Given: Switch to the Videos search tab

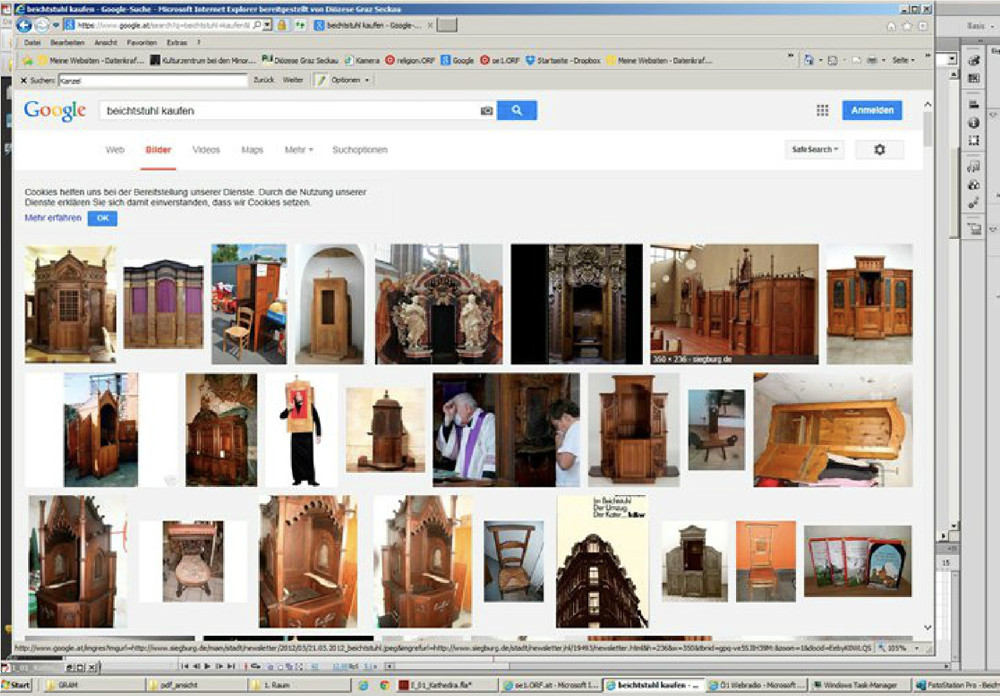Looking at the screenshot, I should click(206, 150).
